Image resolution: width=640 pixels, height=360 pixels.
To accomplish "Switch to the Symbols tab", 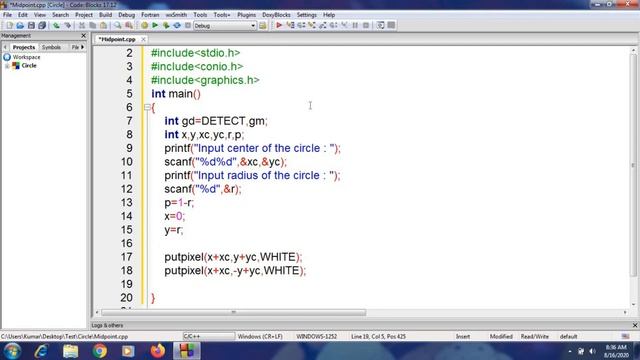I will click(51, 47).
